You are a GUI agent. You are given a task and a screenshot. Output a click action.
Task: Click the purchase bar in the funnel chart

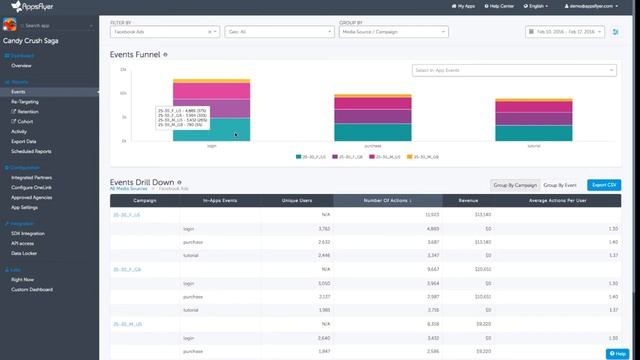tap(373, 118)
